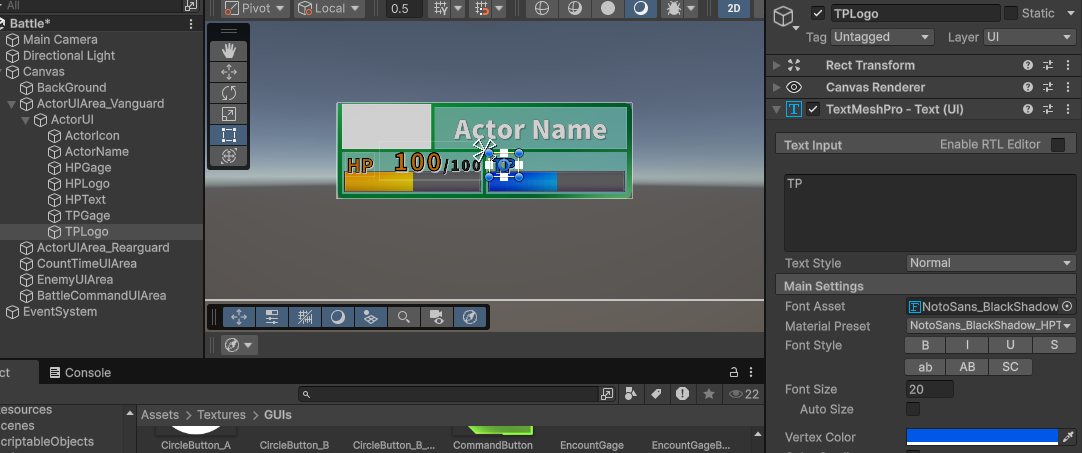Screen dimensions: 1082x453
Task: Click the eyedropper next to Vertex Color
Action: pyautogui.click(x=1068, y=437)
